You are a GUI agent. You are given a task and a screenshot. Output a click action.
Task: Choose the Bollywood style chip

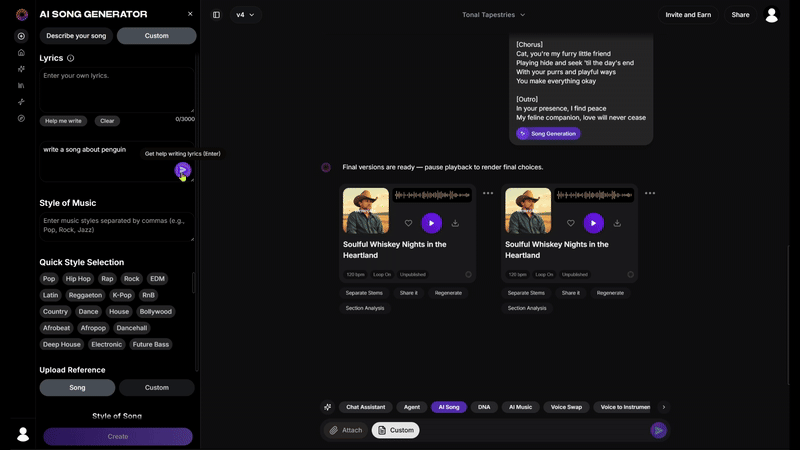click(x=156, y=311)
